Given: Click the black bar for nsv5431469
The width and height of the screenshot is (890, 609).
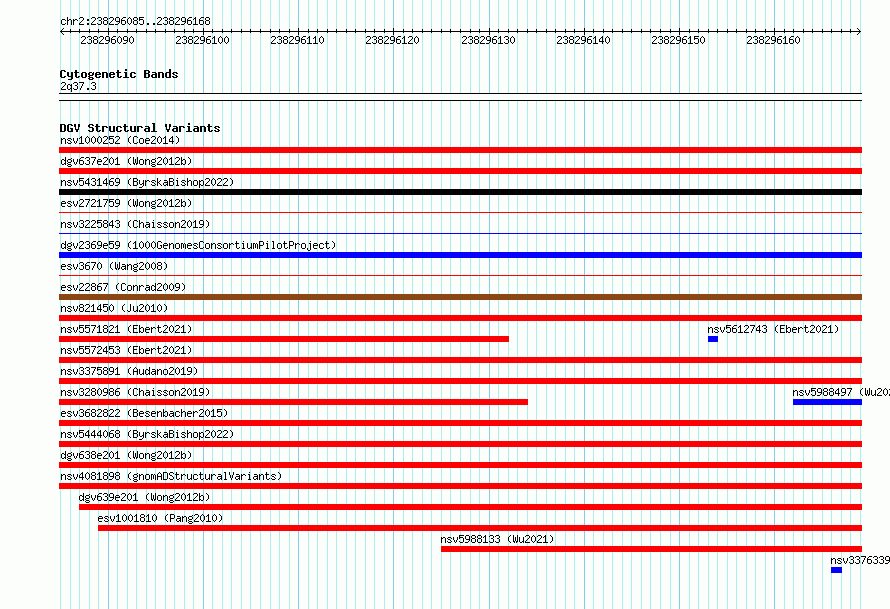Looking at the screenshot, I should [460, 192].
